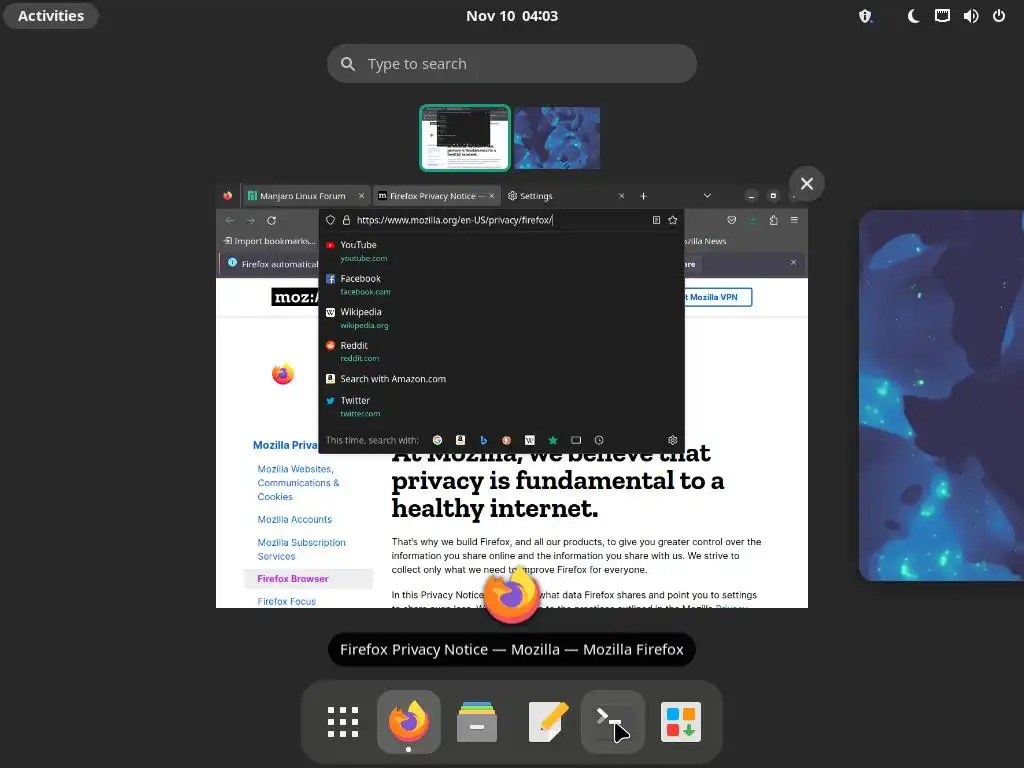
Task: Select Search with Amazon.com suggestion
Action: (502, 379)
